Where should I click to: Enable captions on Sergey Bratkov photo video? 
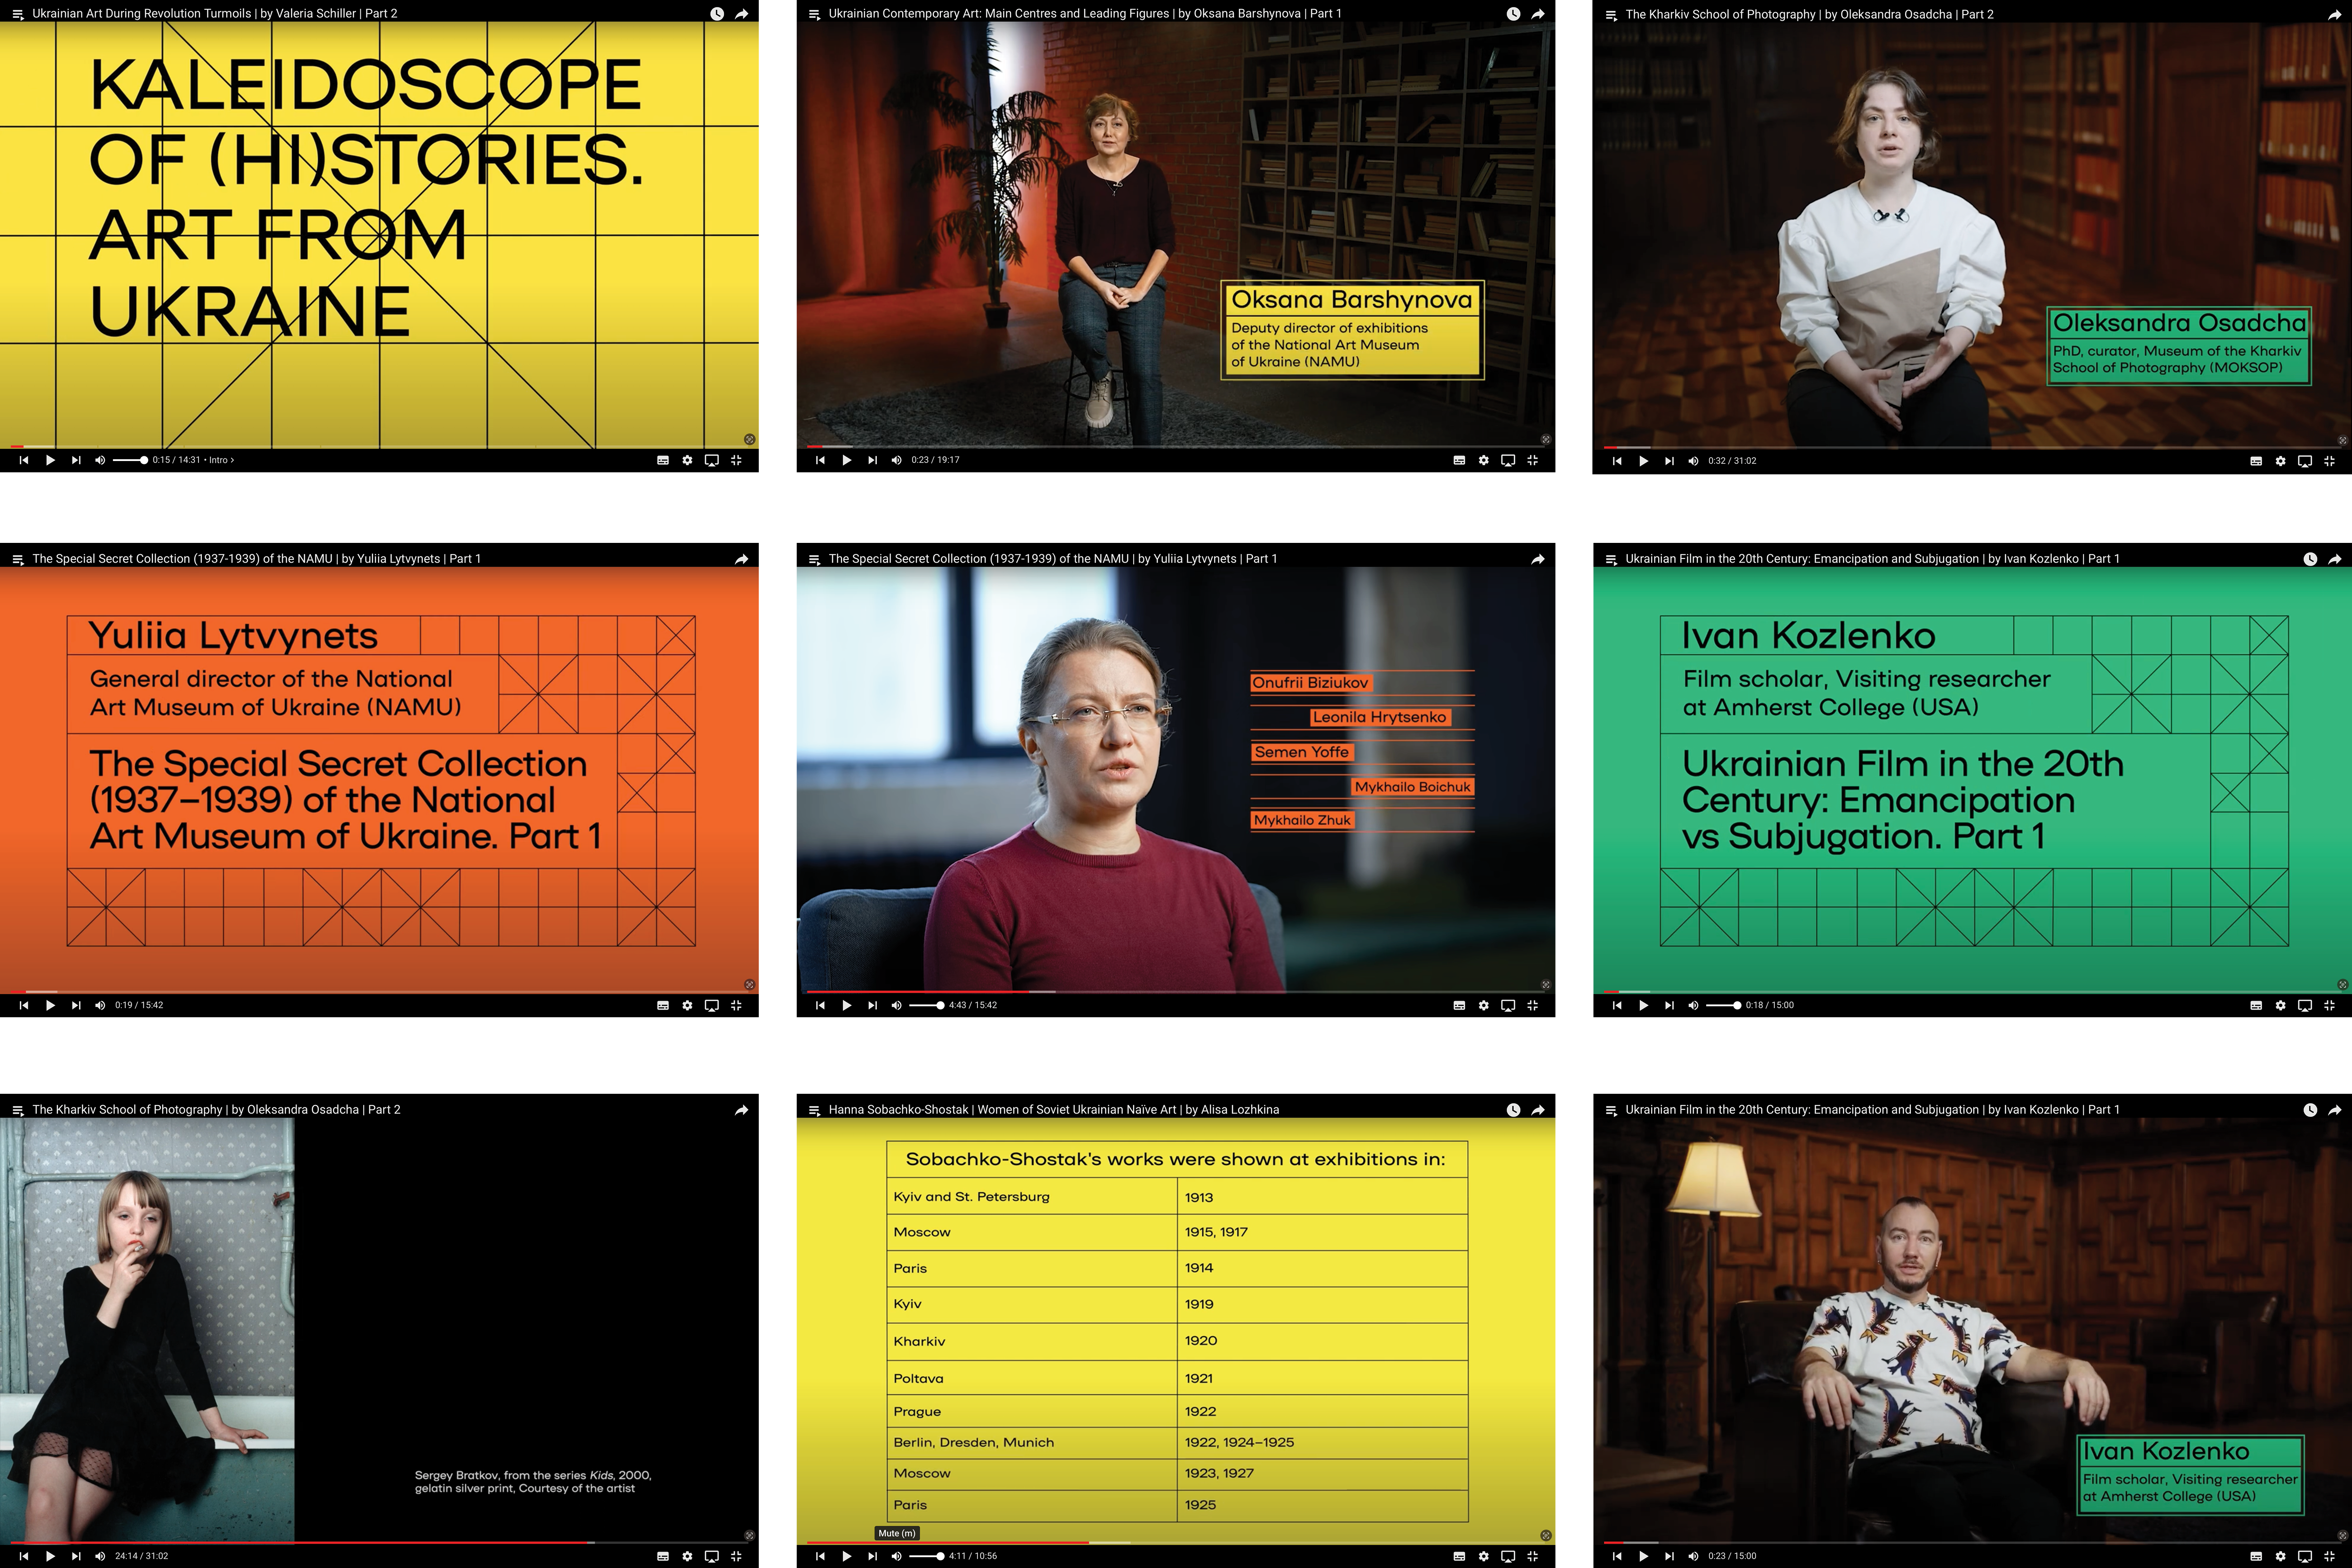coord(662,1556)
